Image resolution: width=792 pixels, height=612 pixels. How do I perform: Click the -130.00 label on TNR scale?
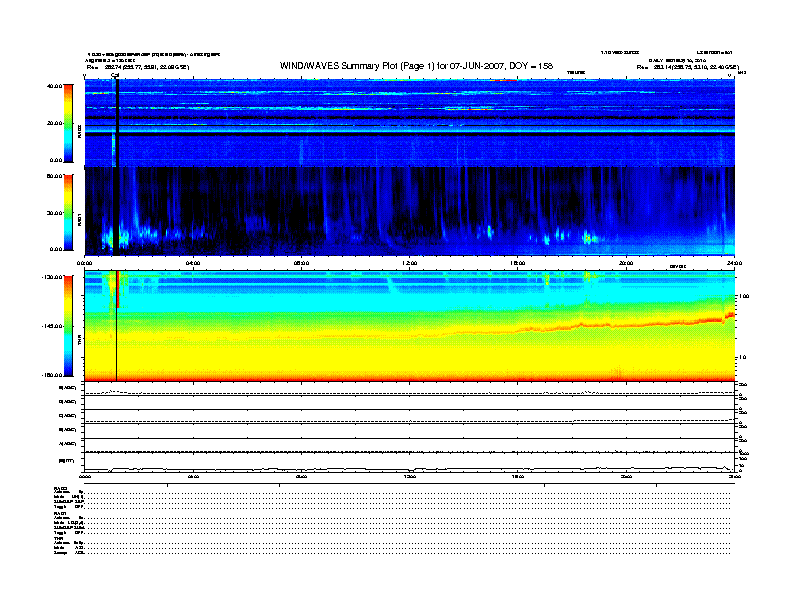coord(52,277)
